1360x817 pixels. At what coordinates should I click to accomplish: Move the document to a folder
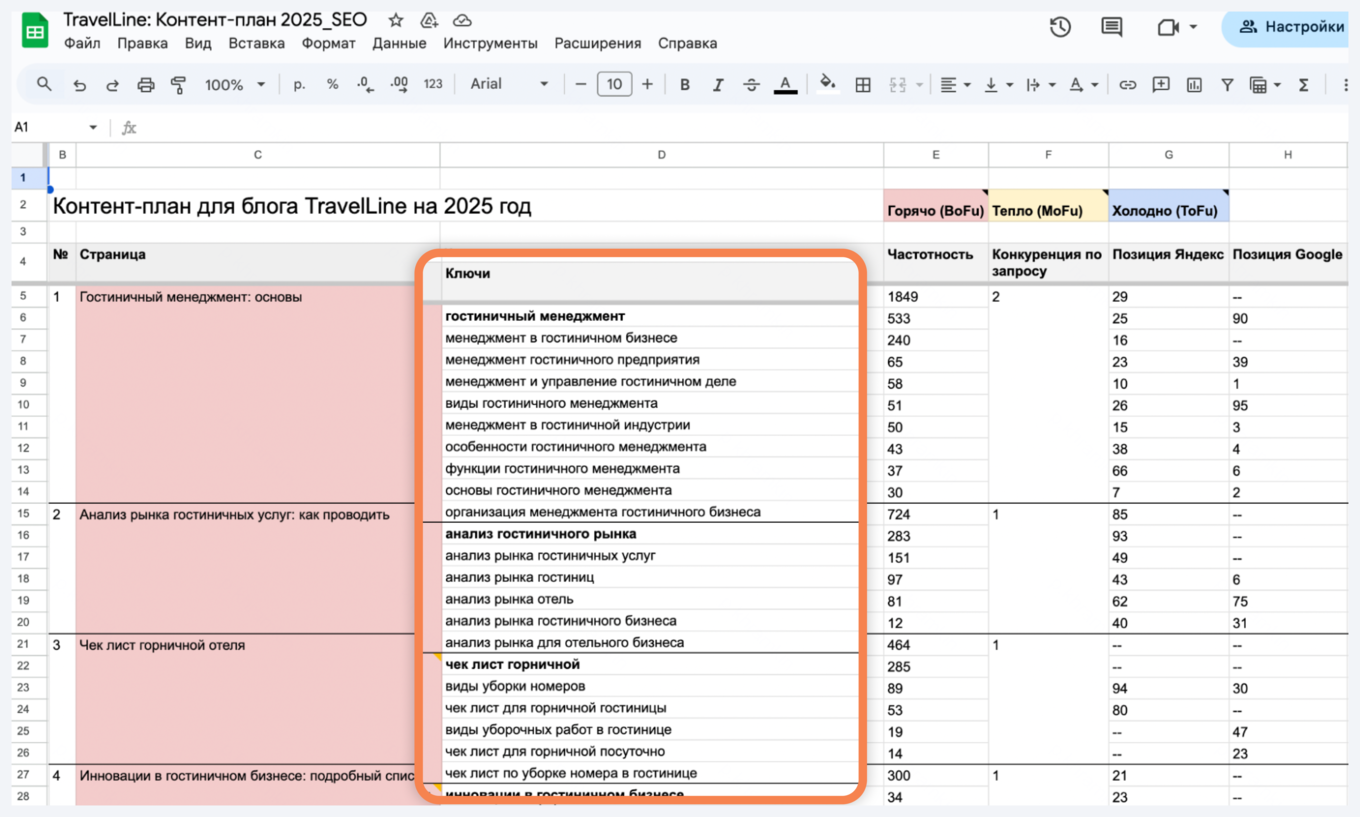click(x=429, y=20)
